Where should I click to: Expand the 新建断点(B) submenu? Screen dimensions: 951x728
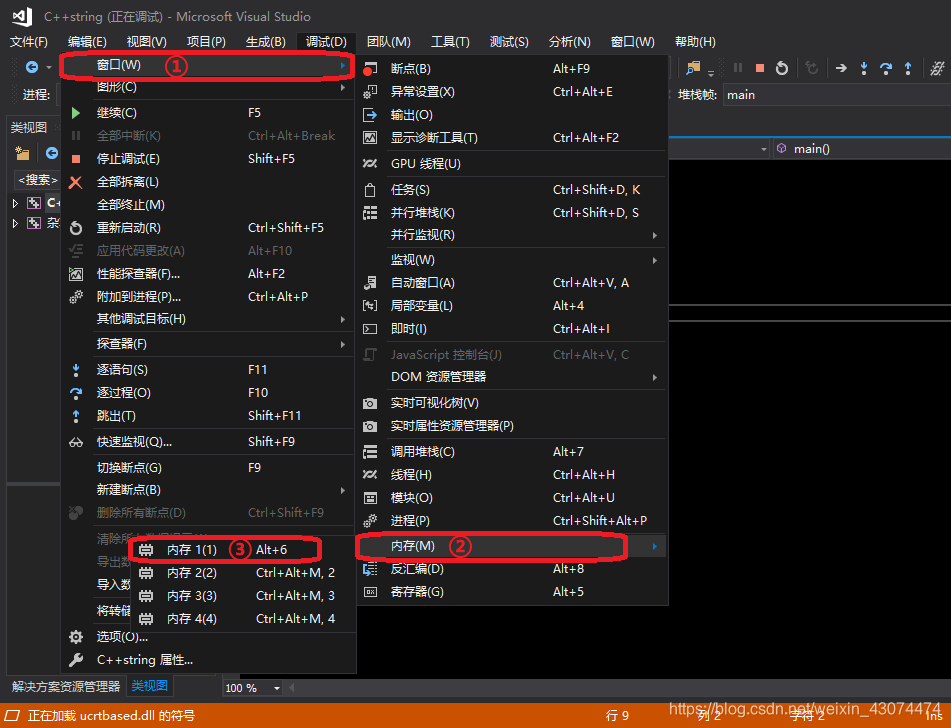209,490
